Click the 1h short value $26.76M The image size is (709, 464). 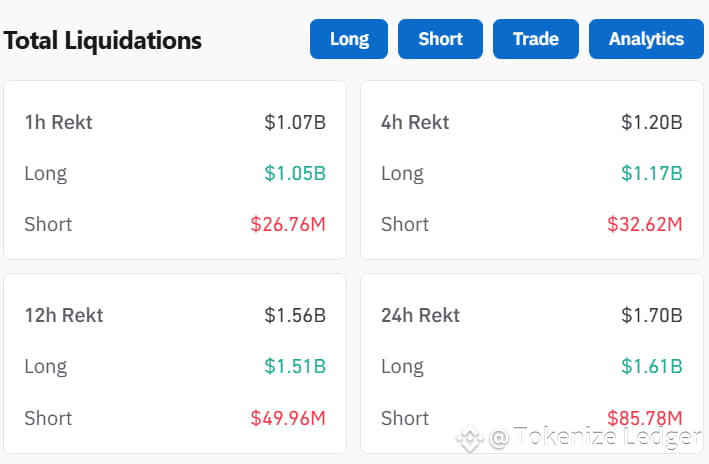[288, 224]
